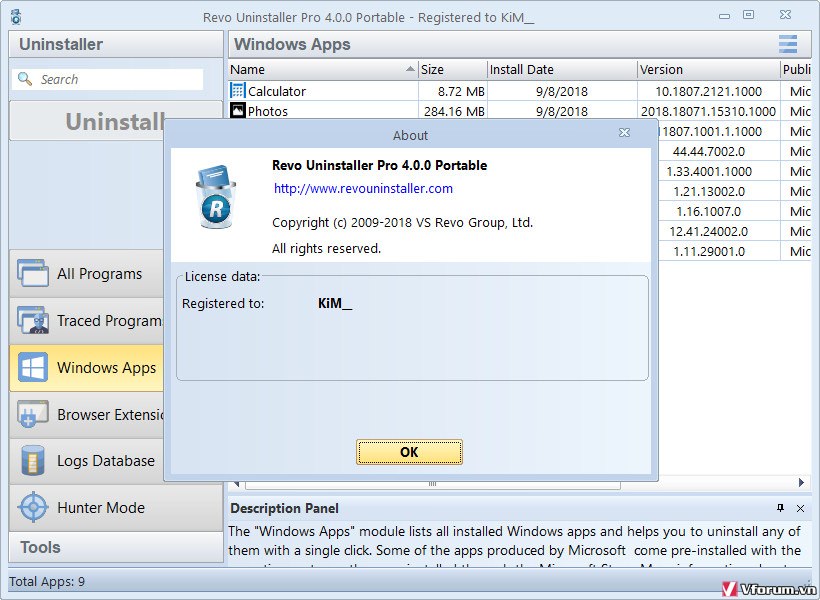Click the Copyright 2009-2018 VS Revo Group text
Screen dimensions: 820x600
coord(402,222)
